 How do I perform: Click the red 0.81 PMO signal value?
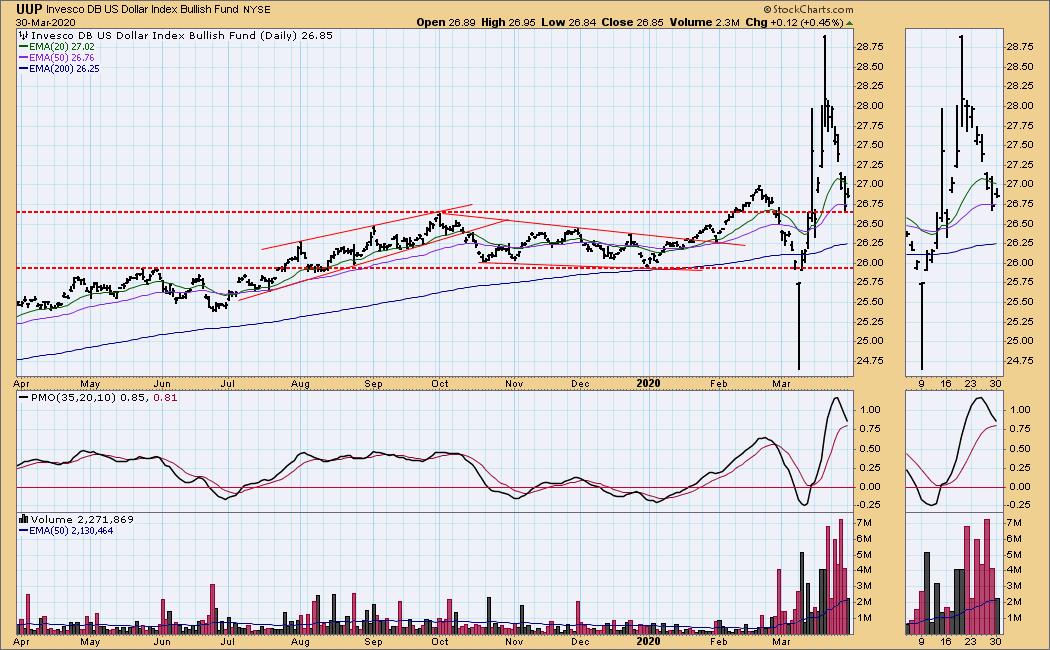[165, 398]
